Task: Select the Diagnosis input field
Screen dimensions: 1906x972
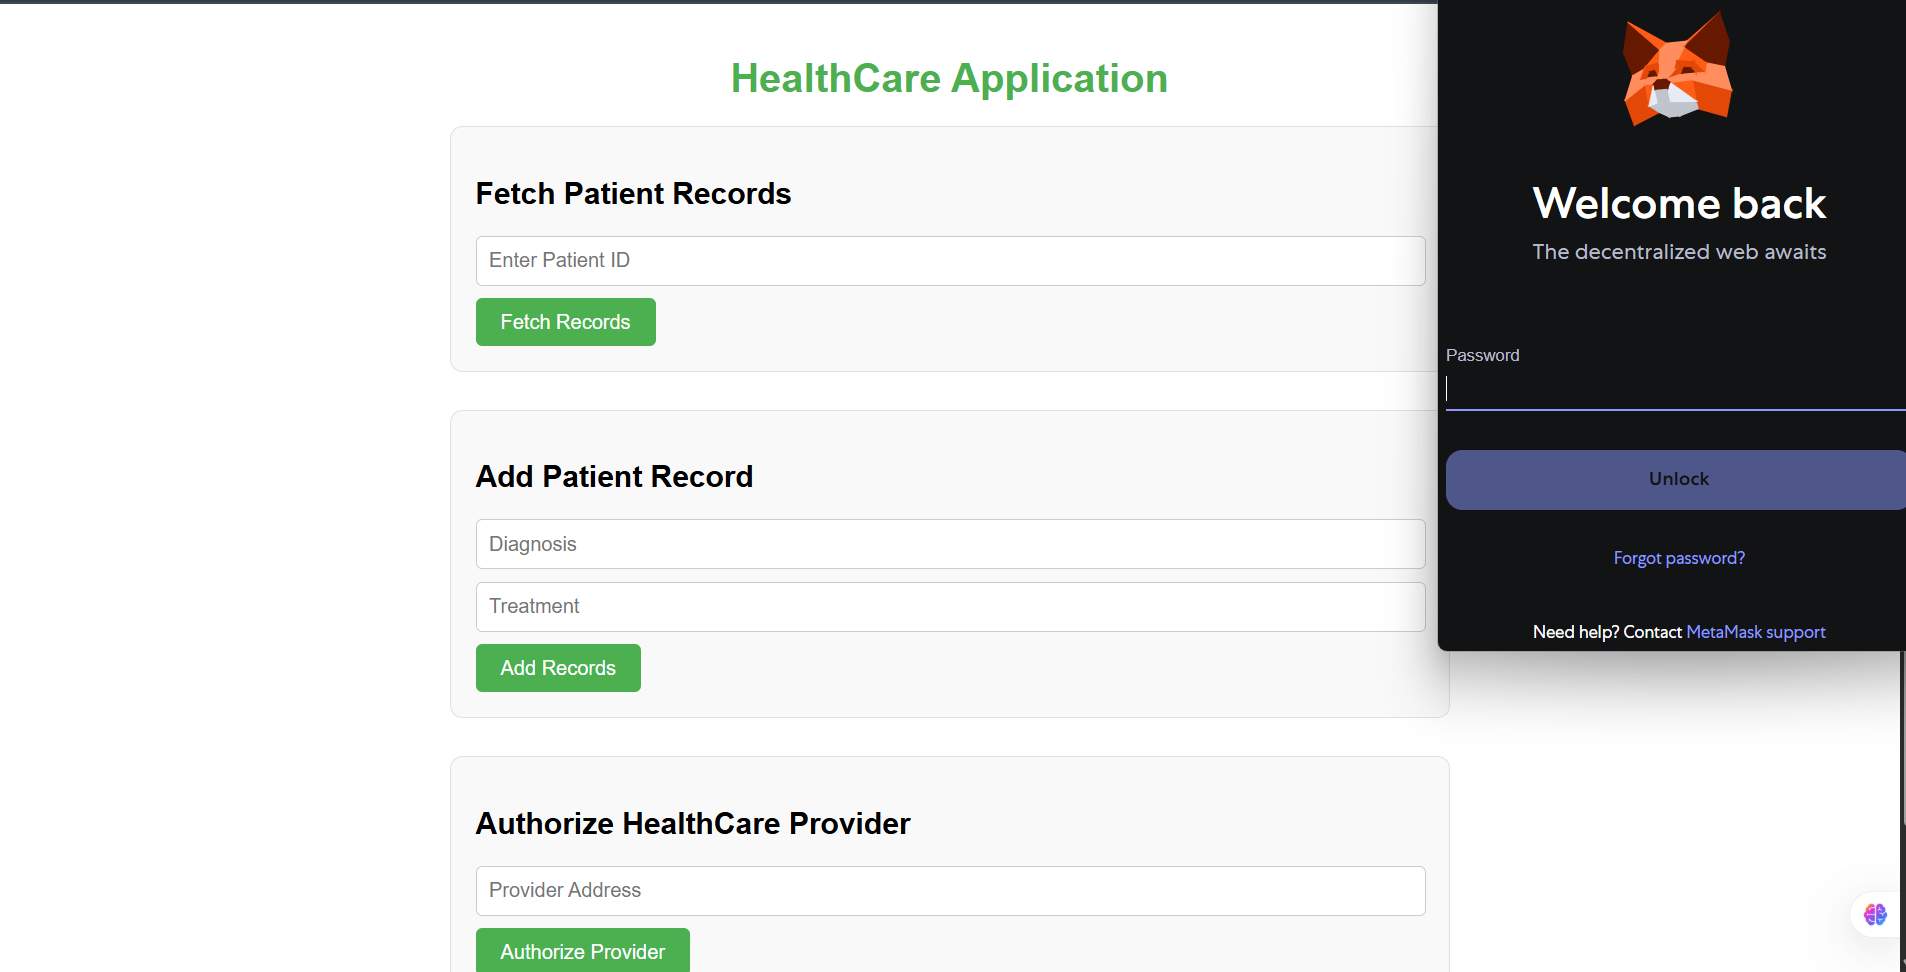Action: [x=950, y=544]
